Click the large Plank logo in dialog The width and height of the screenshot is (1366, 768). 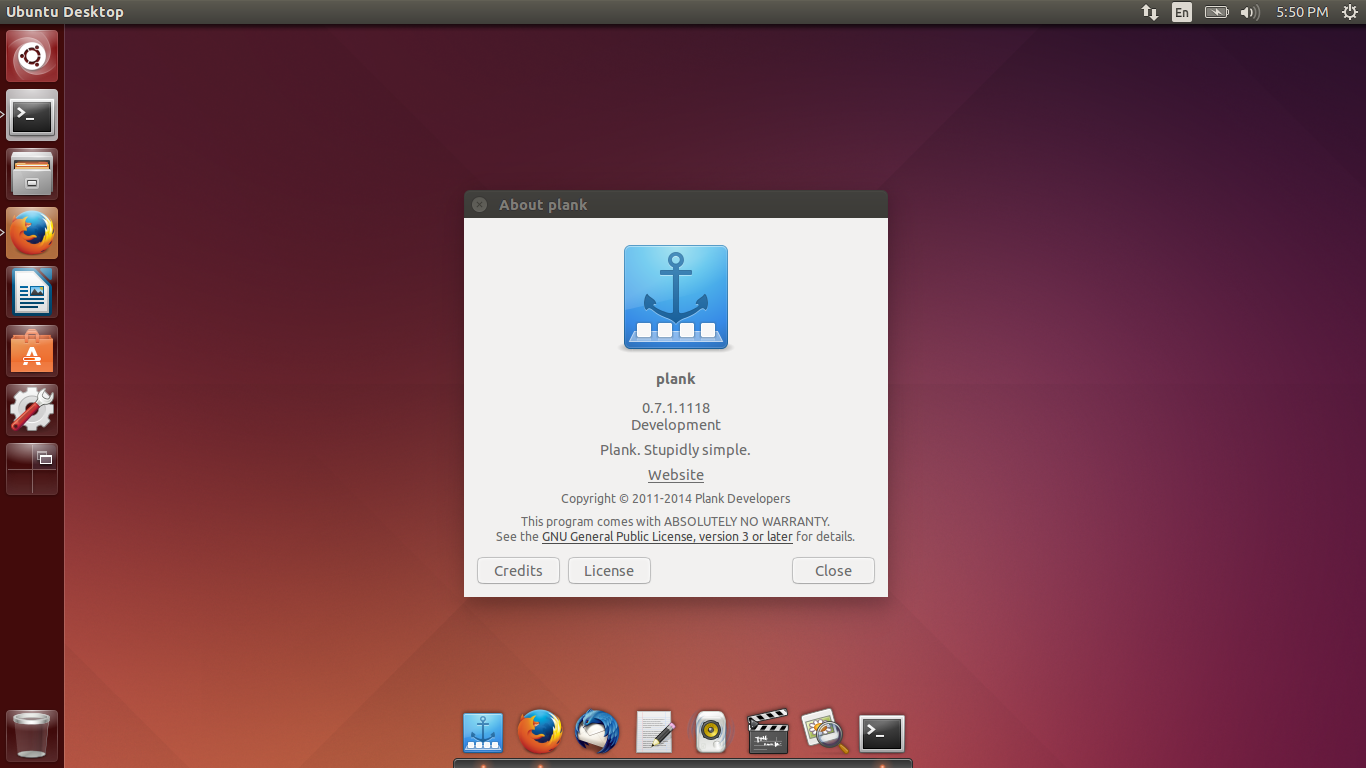[676, 298]
